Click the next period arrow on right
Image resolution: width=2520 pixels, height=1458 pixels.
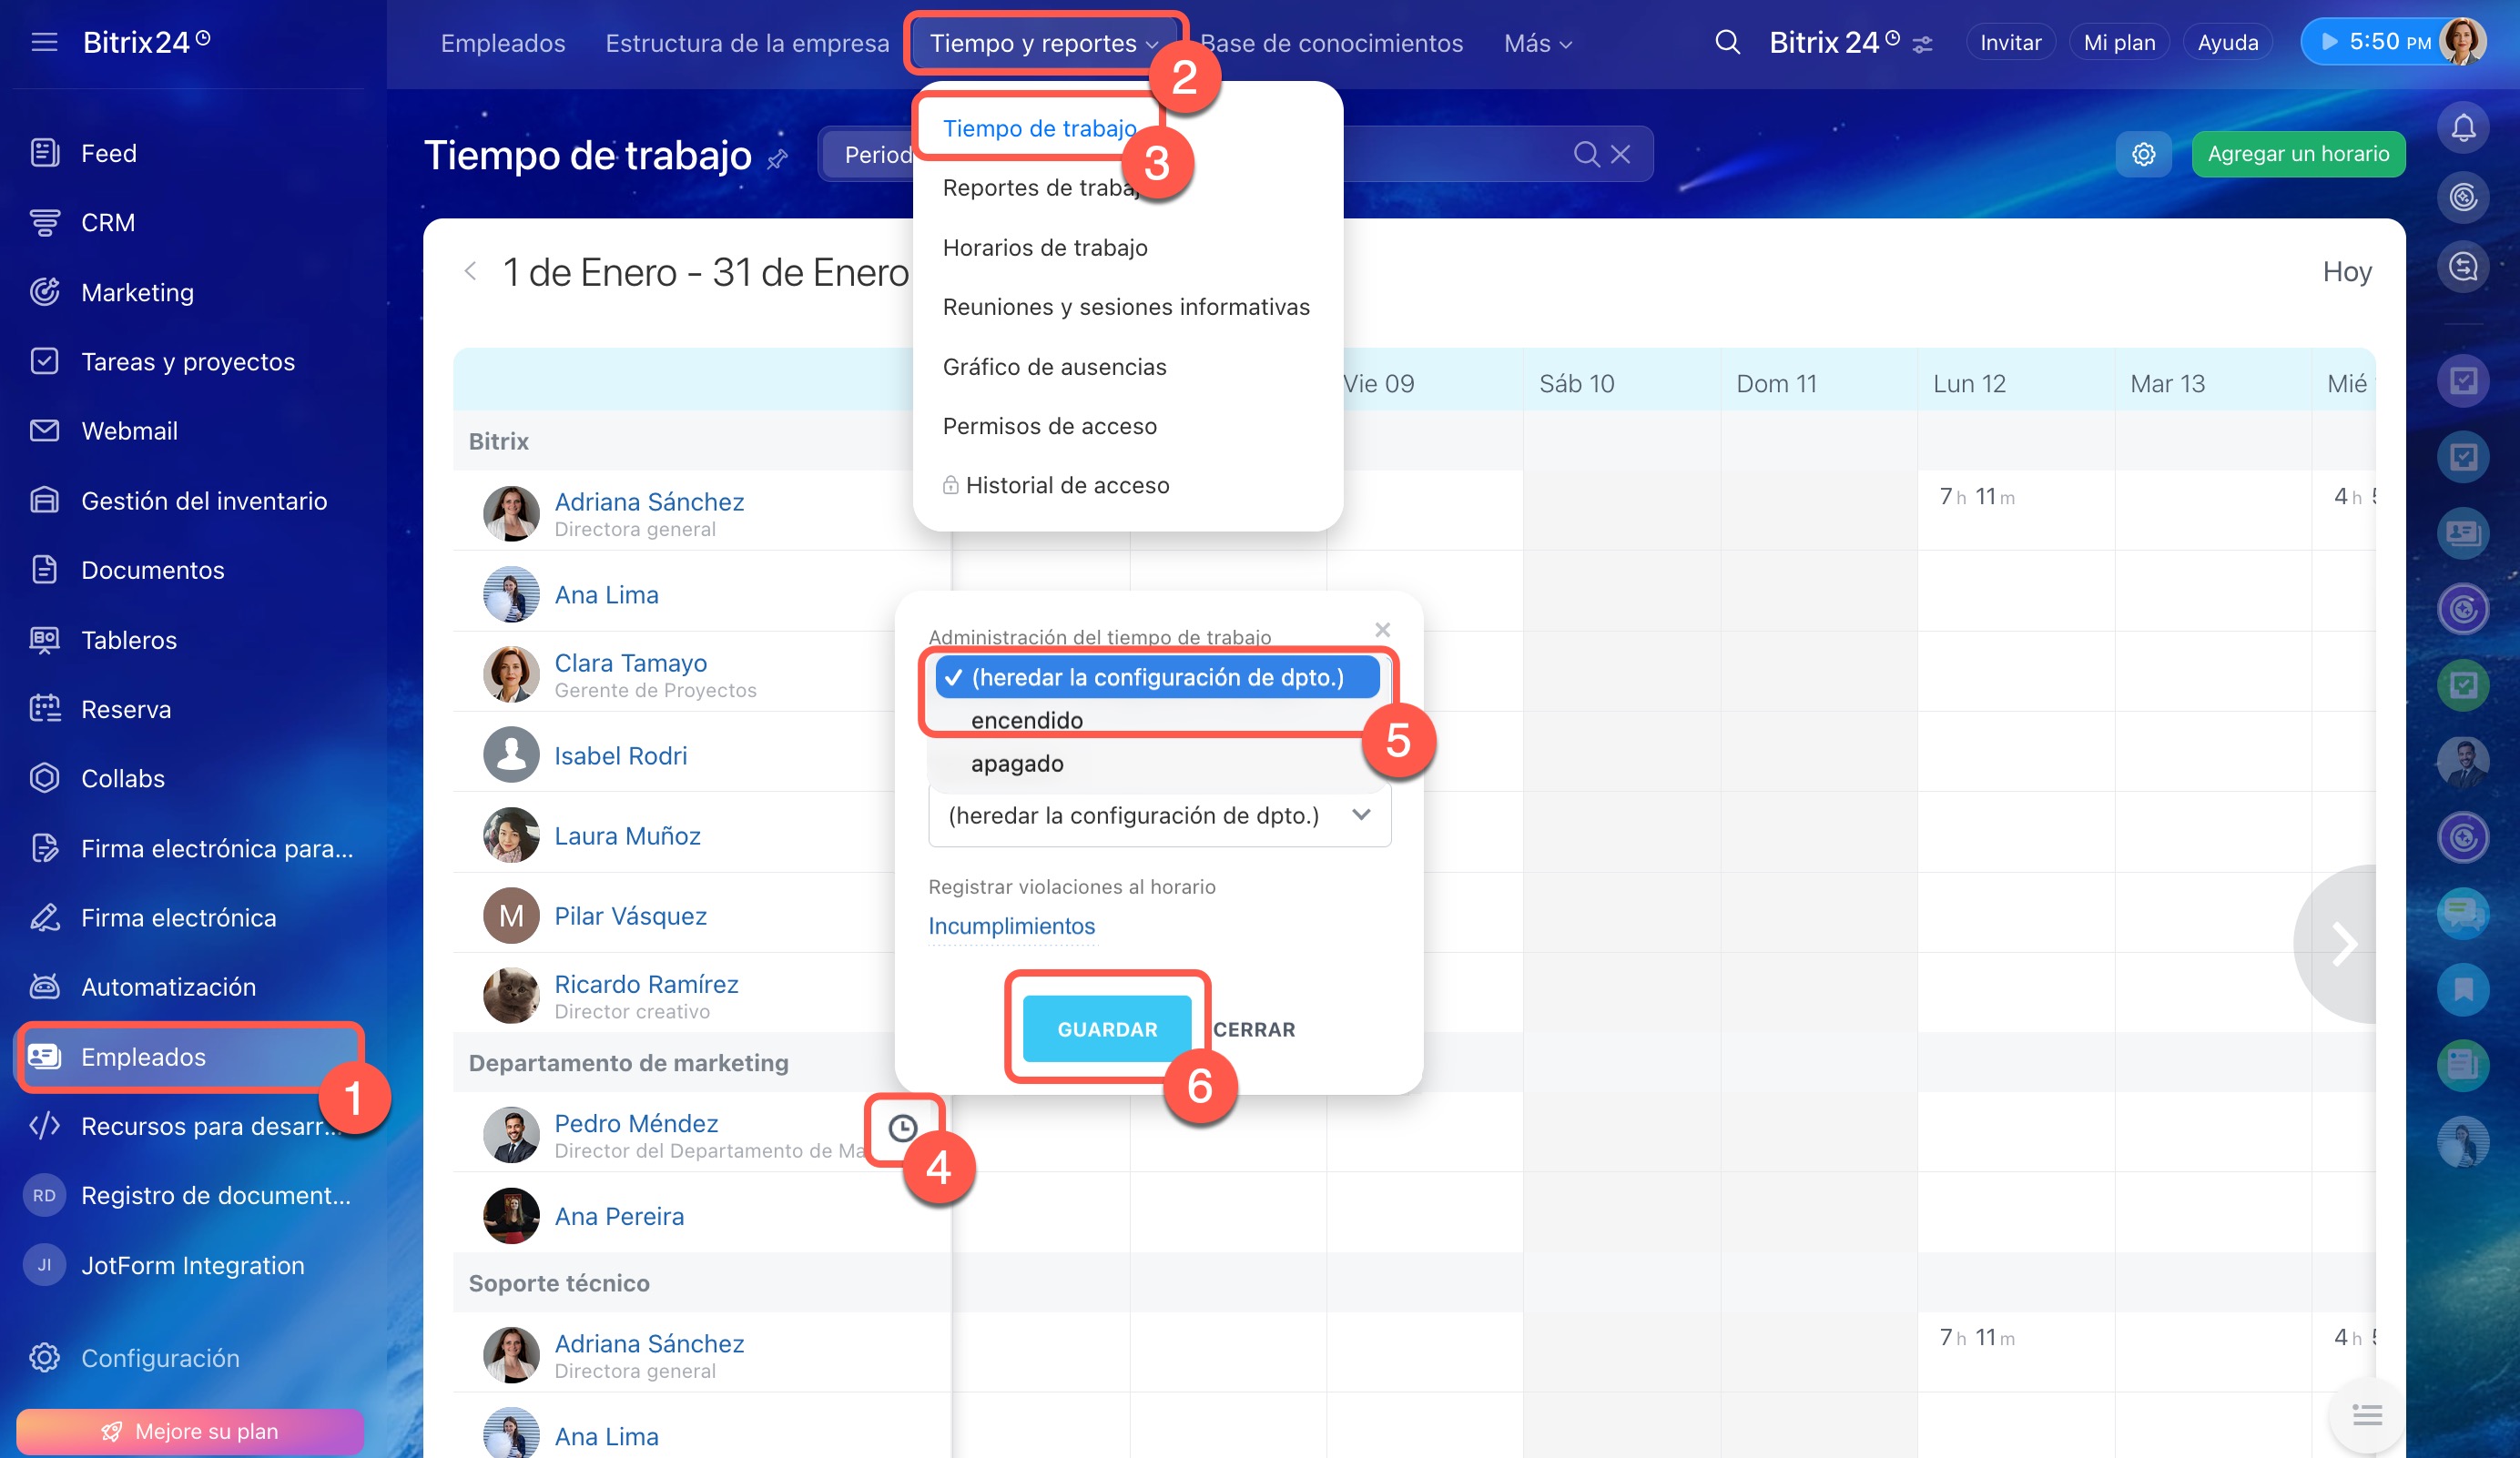coord(2343,943)
